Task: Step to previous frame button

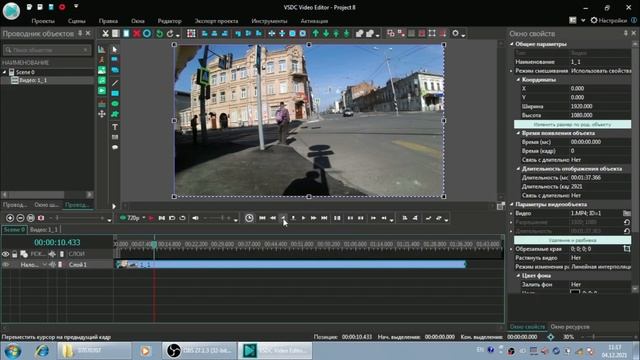Action: 283,218
